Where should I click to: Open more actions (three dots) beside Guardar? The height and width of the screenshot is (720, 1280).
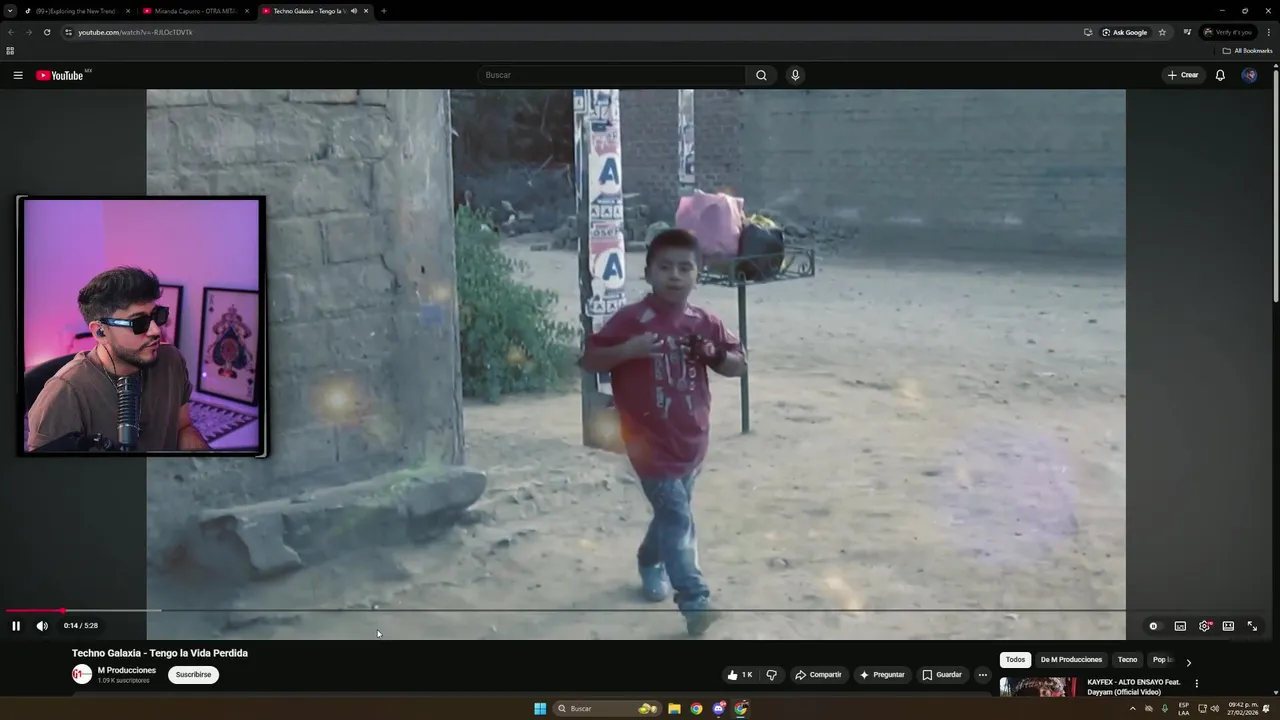click(x=983, y=675)
